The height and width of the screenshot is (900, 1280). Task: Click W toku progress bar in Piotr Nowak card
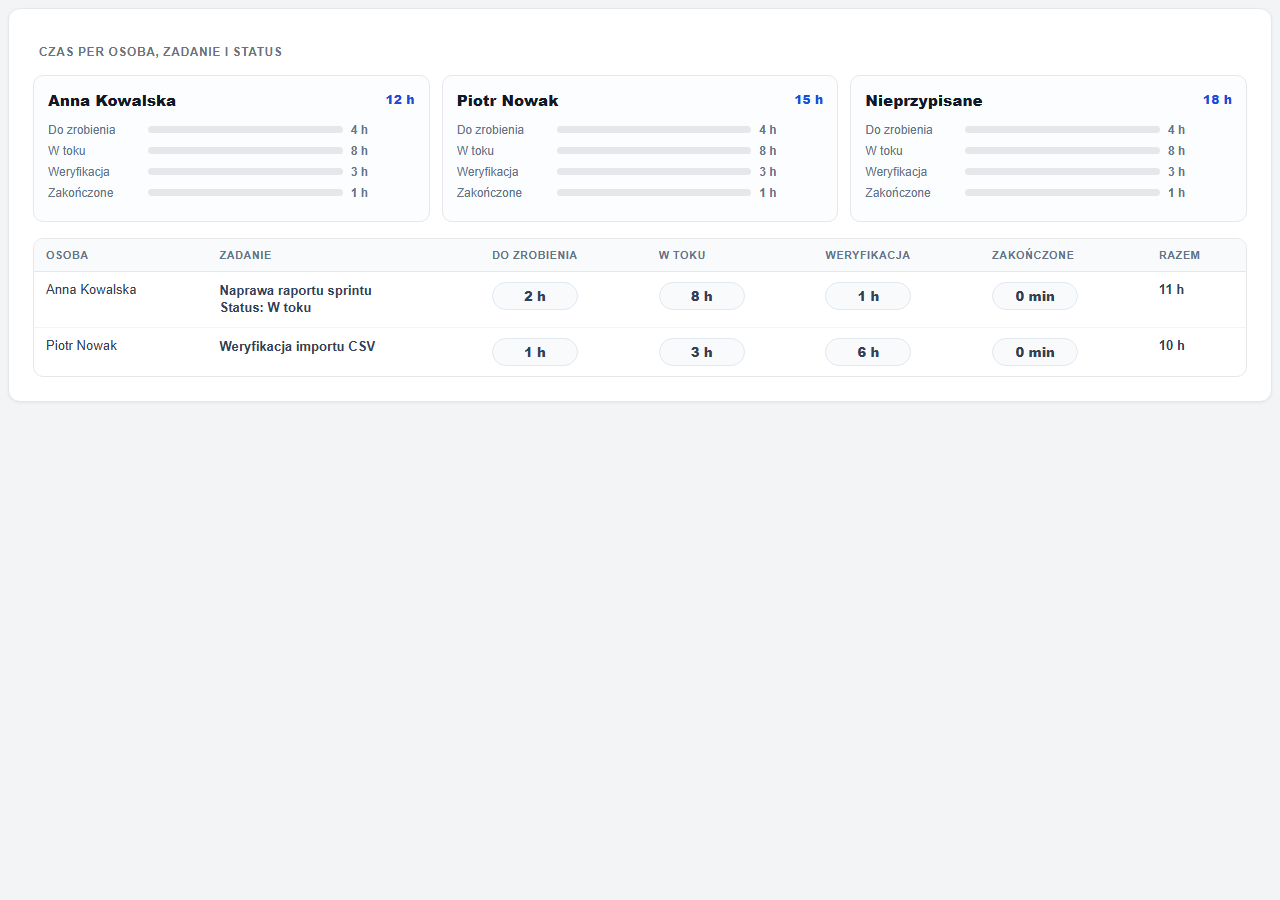click(x=654, y=151)
